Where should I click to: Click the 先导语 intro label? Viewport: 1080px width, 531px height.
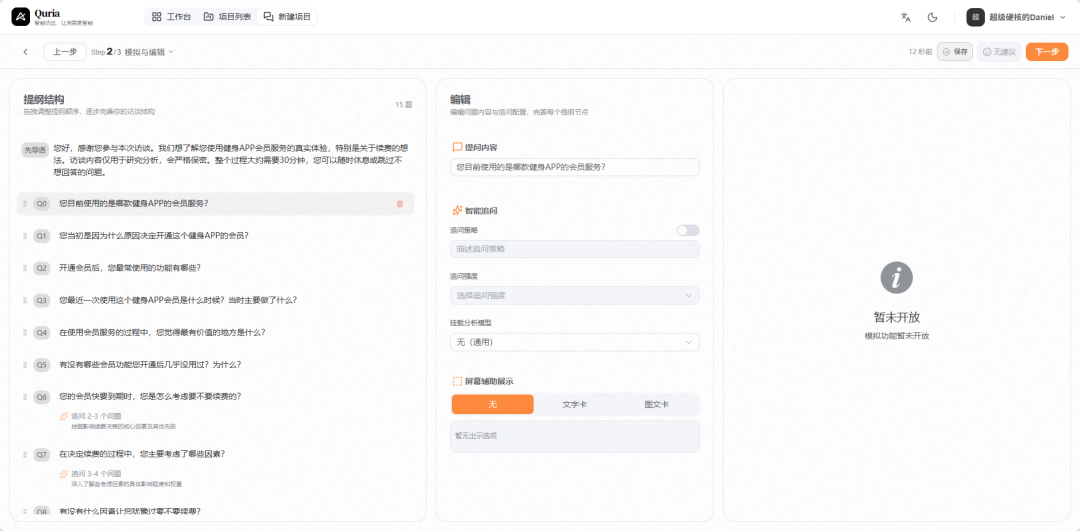click(34, 149)
